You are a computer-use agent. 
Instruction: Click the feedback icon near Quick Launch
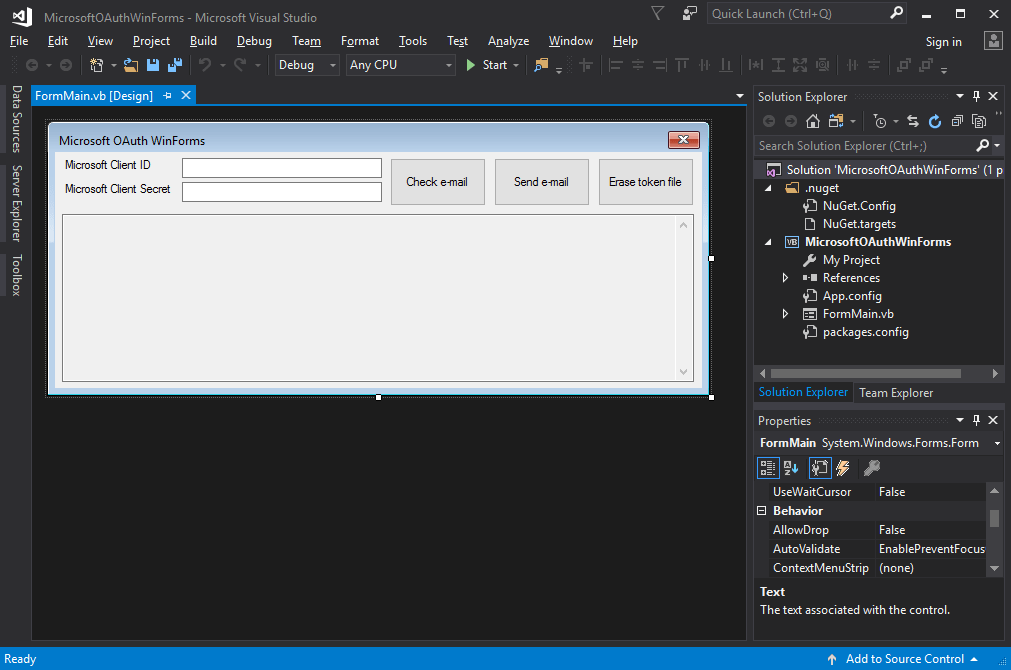(x=690, y=14)
